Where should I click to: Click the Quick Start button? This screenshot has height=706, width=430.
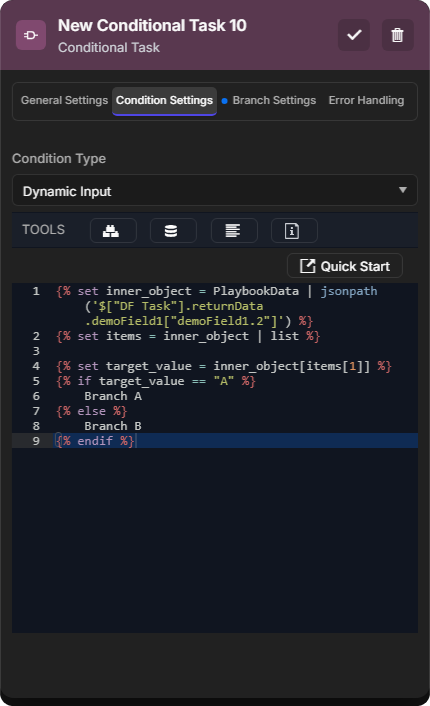point(344,266)
